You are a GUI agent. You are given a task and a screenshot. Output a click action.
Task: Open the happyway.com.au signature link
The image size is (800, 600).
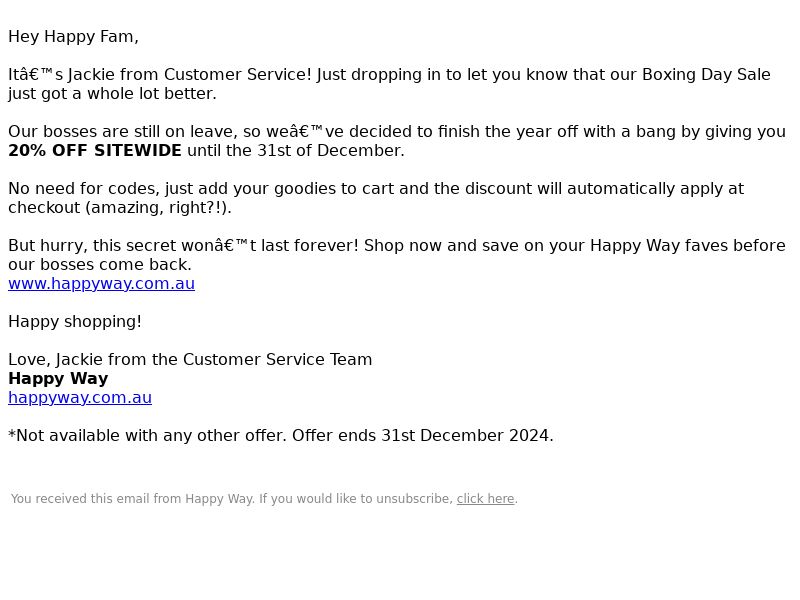tap(80, 397)
